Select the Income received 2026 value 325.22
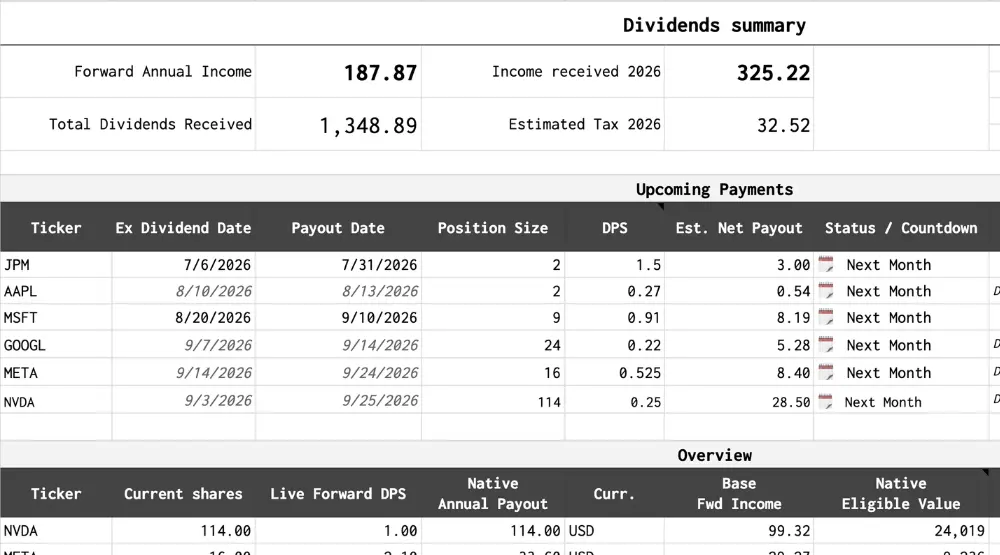This screenshot has height=555, width=1000. 773,73
